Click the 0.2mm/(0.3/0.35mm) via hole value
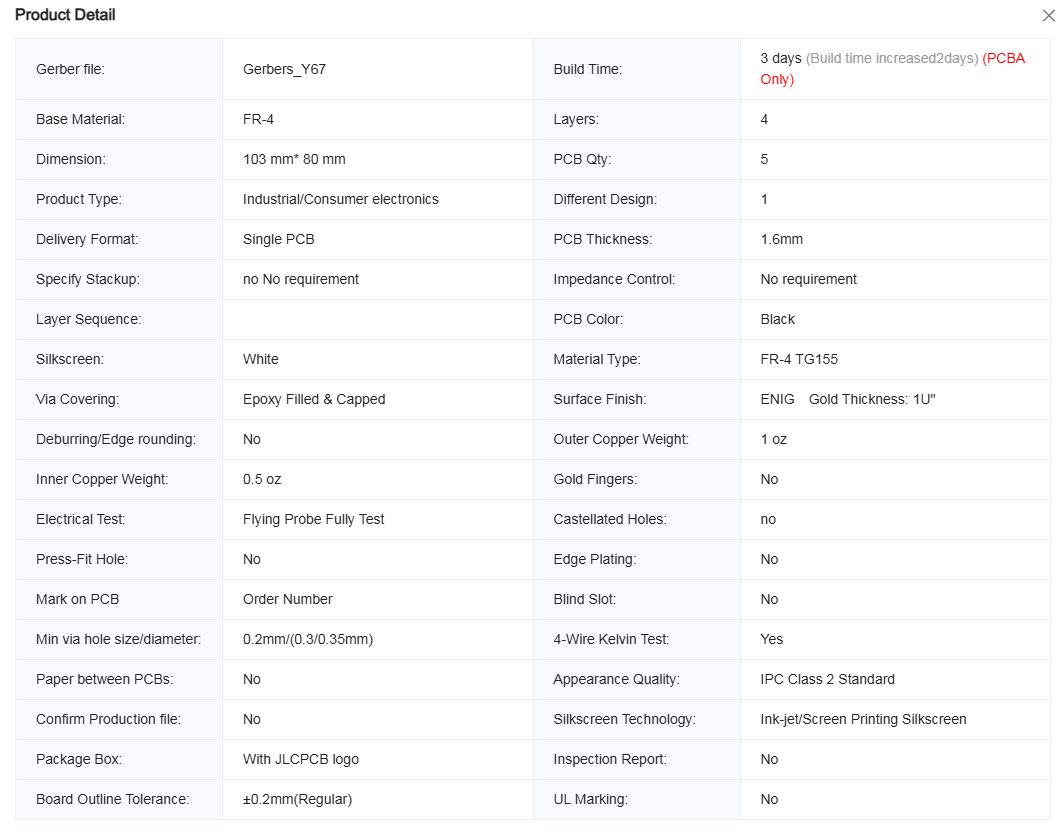 308,639
